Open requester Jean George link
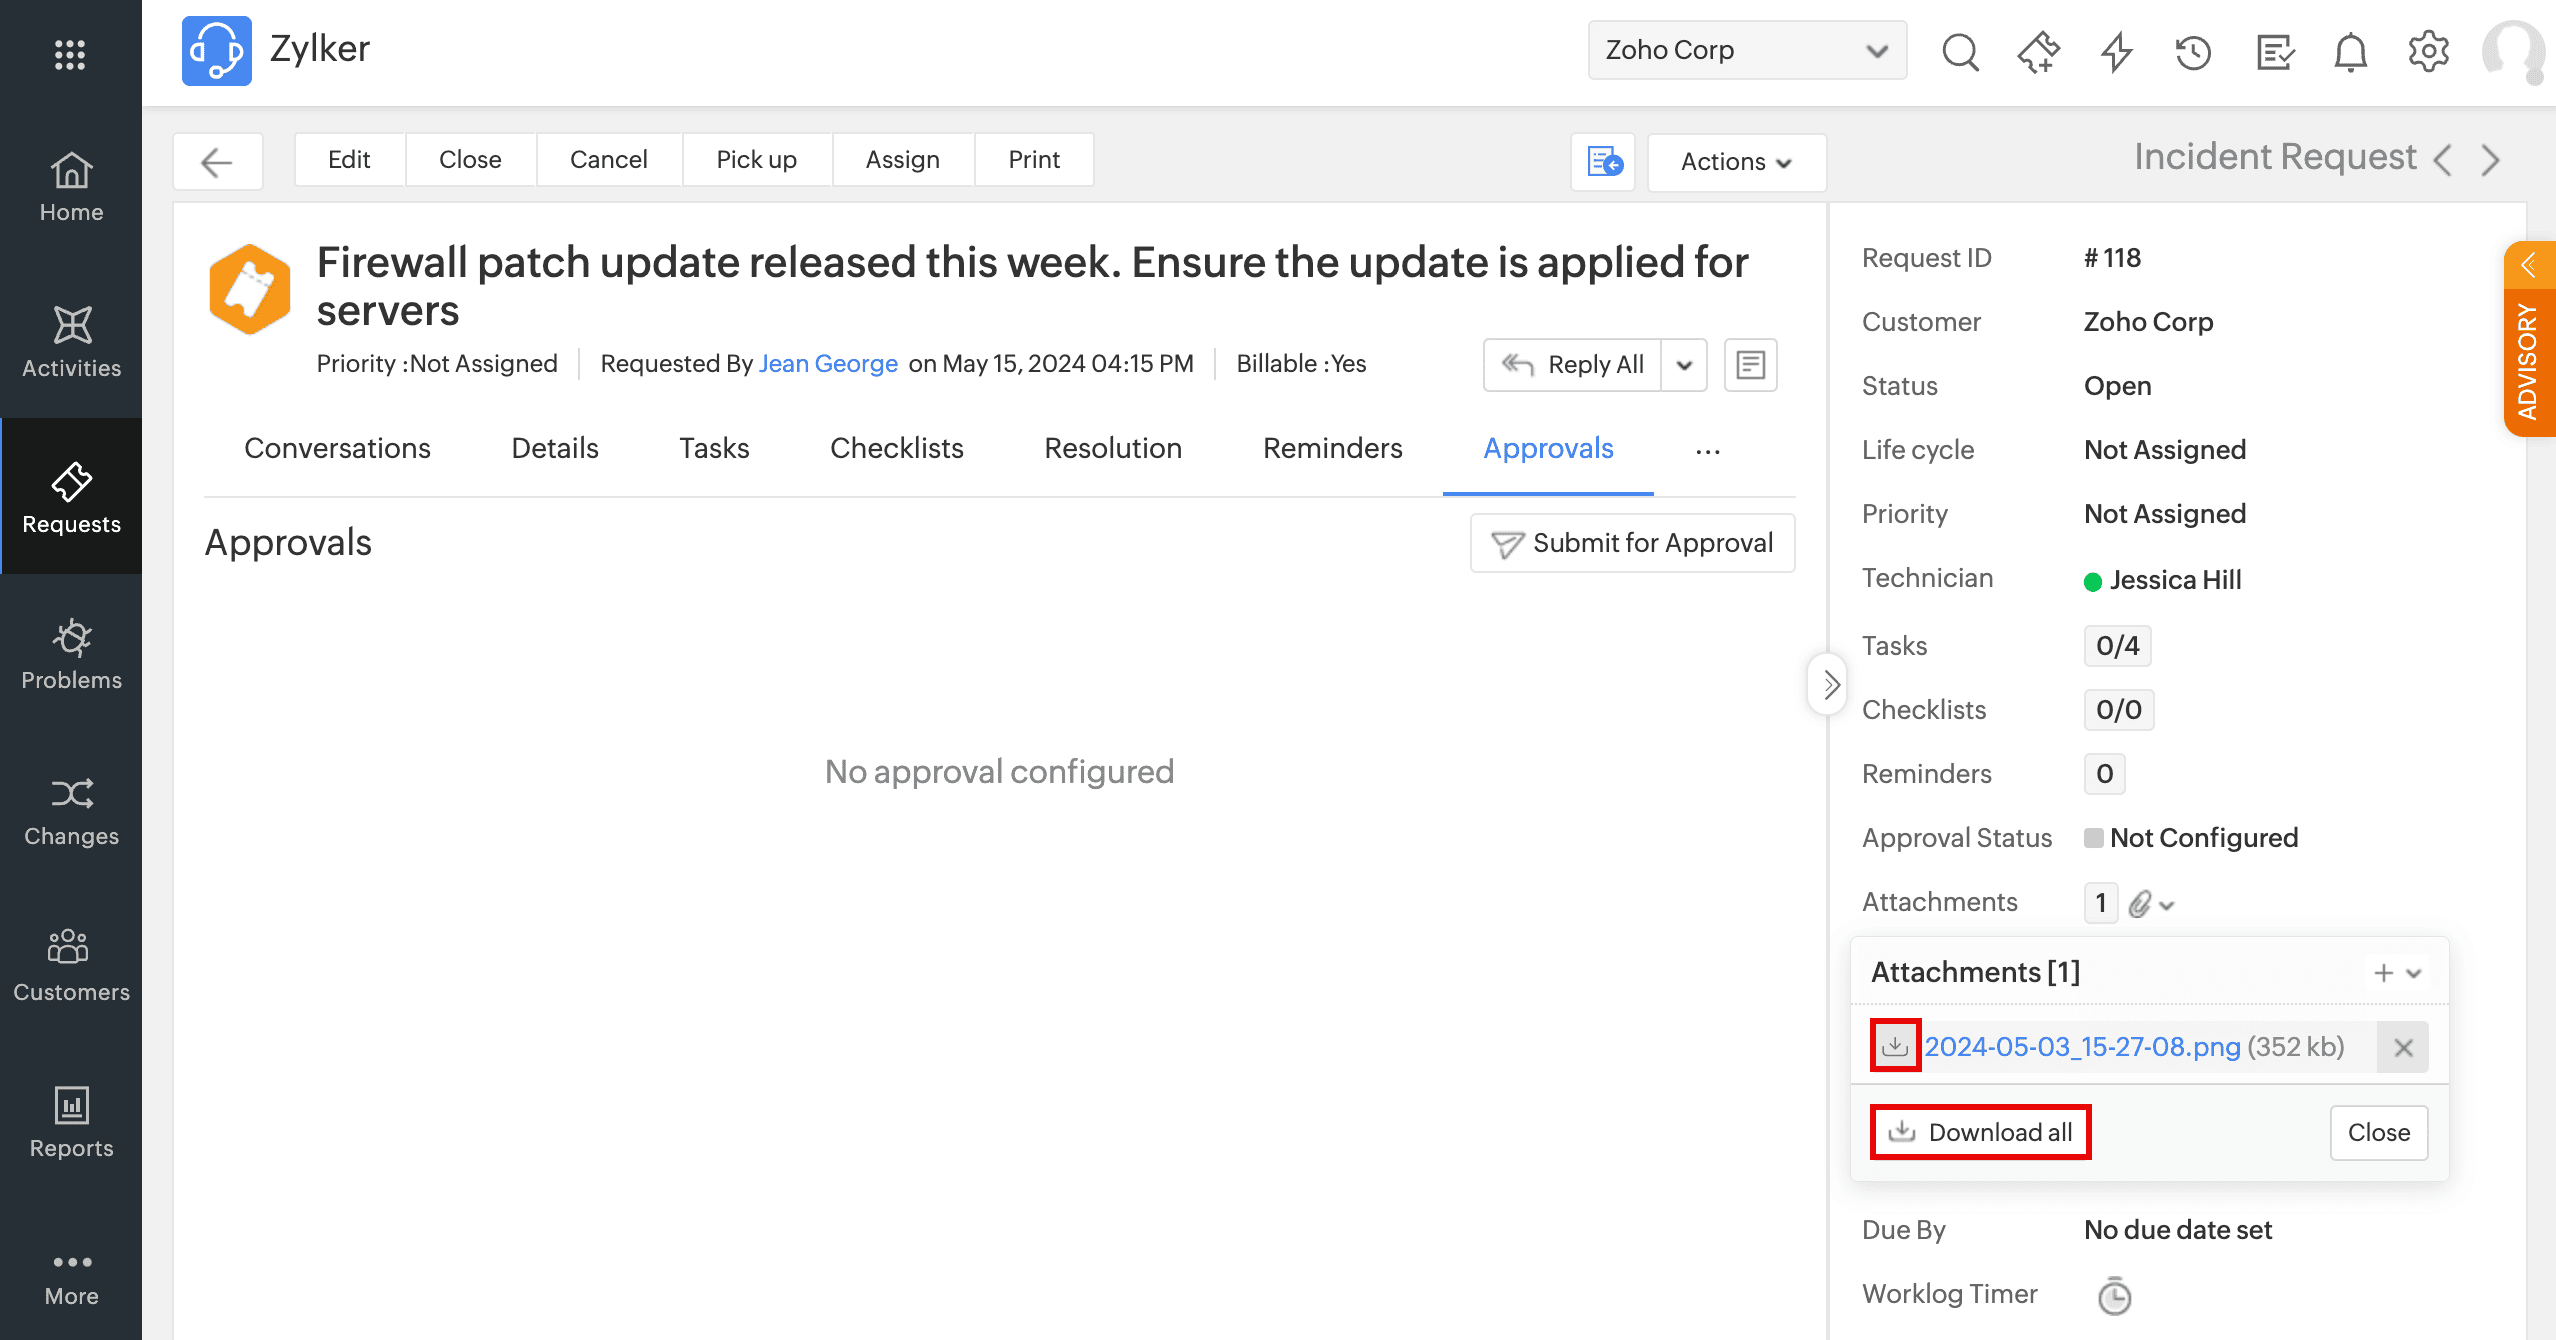Image resolution: width=2556 pixels, height=1340 pixels. [x=827, y=363]
